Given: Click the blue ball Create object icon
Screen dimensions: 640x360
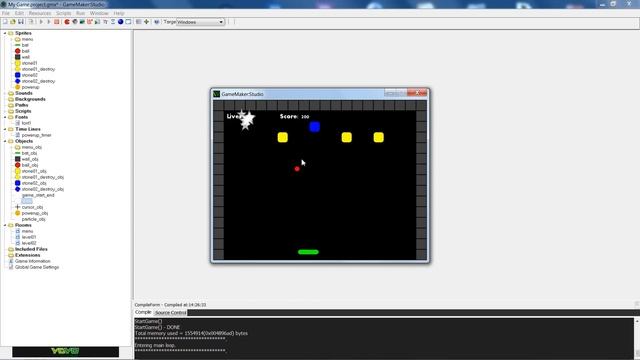Looking at the screenshot, I should point(120,22).
